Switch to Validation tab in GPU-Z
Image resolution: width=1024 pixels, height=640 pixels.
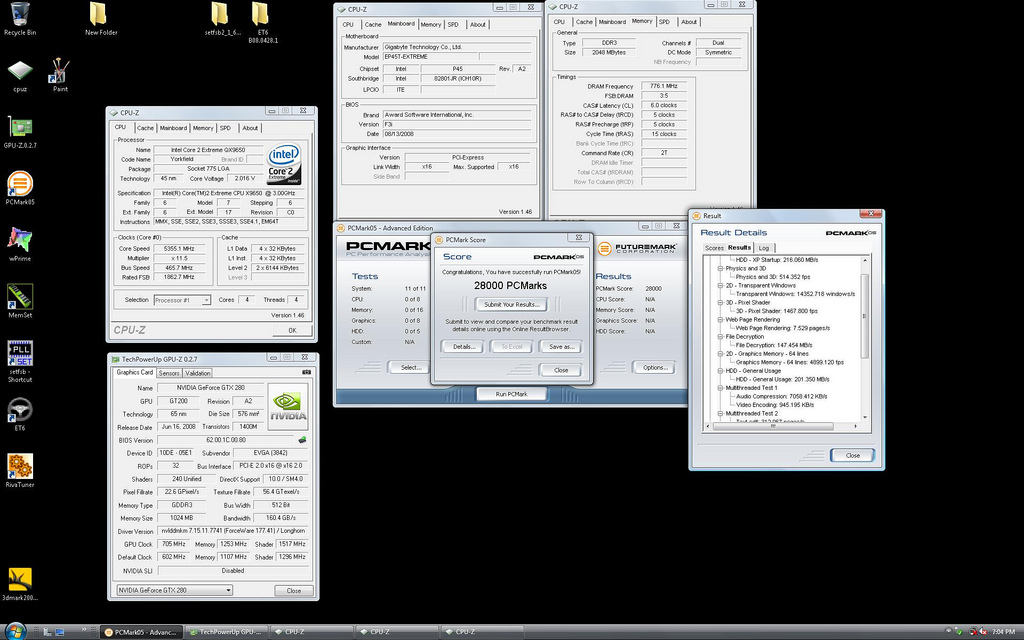point(198,373)
